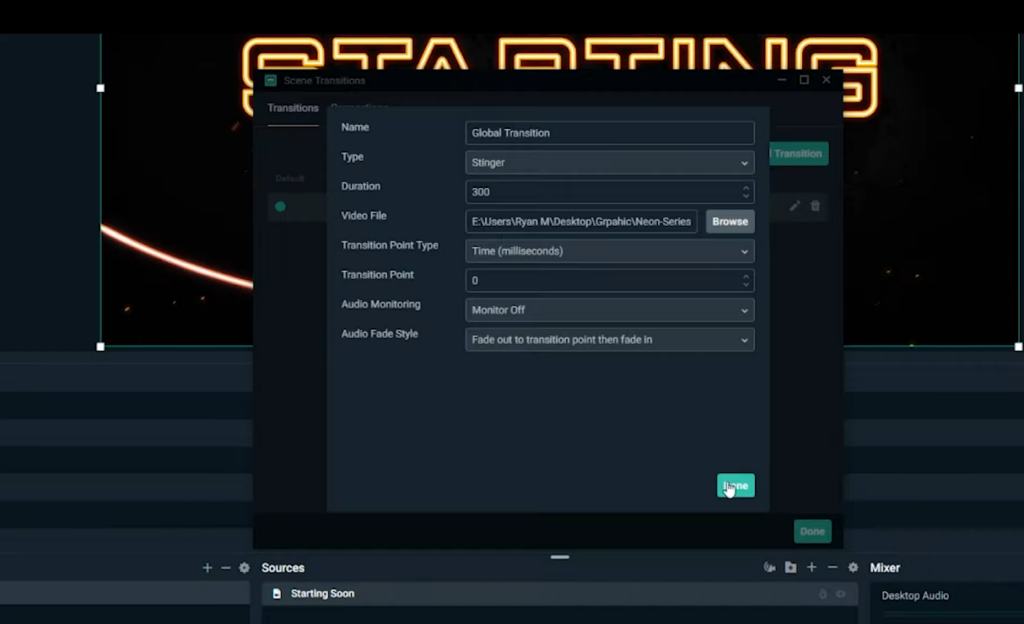Open the Sources panel settings gear
This screenshot has height=624, width=1024.
pos(853,567)
